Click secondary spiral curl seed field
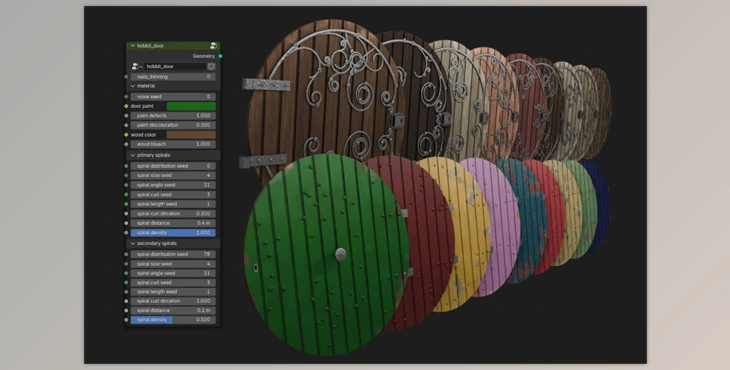730x370 pixels. pyautogui.click(x=173, y=283)
